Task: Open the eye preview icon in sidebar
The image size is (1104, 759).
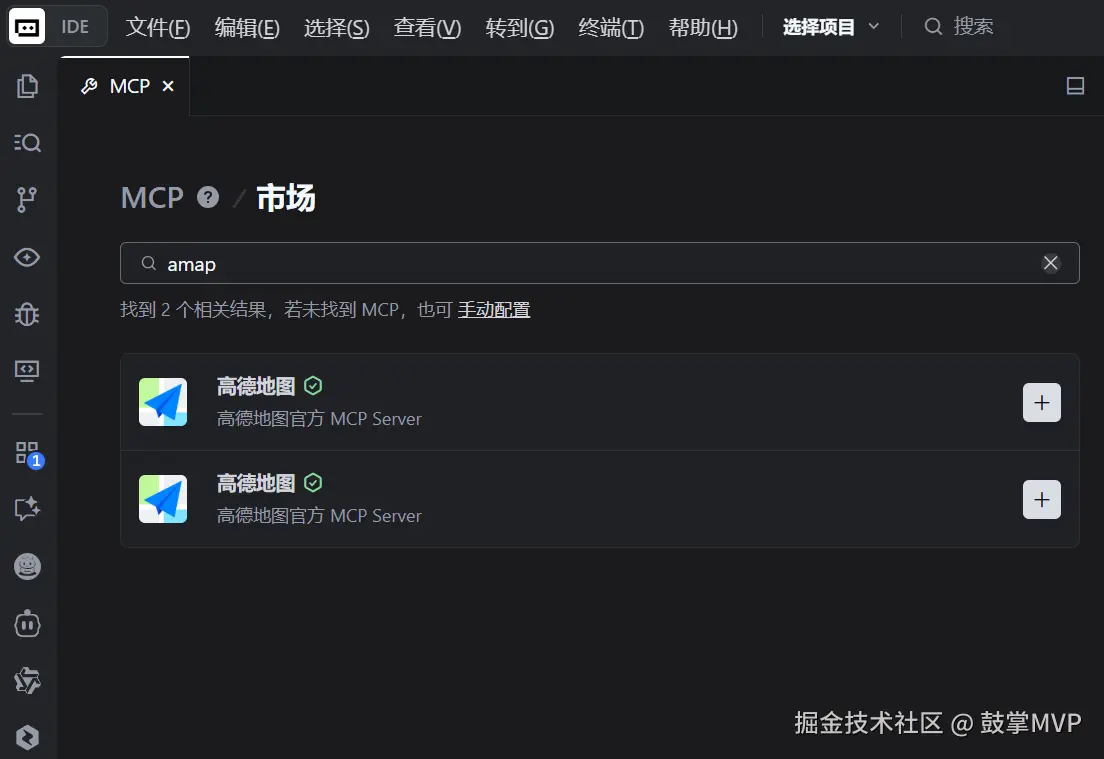Action: (27, 257)
